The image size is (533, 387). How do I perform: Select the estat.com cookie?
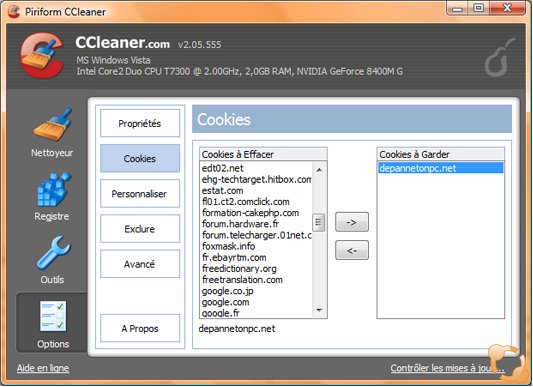tap(222, 190)
